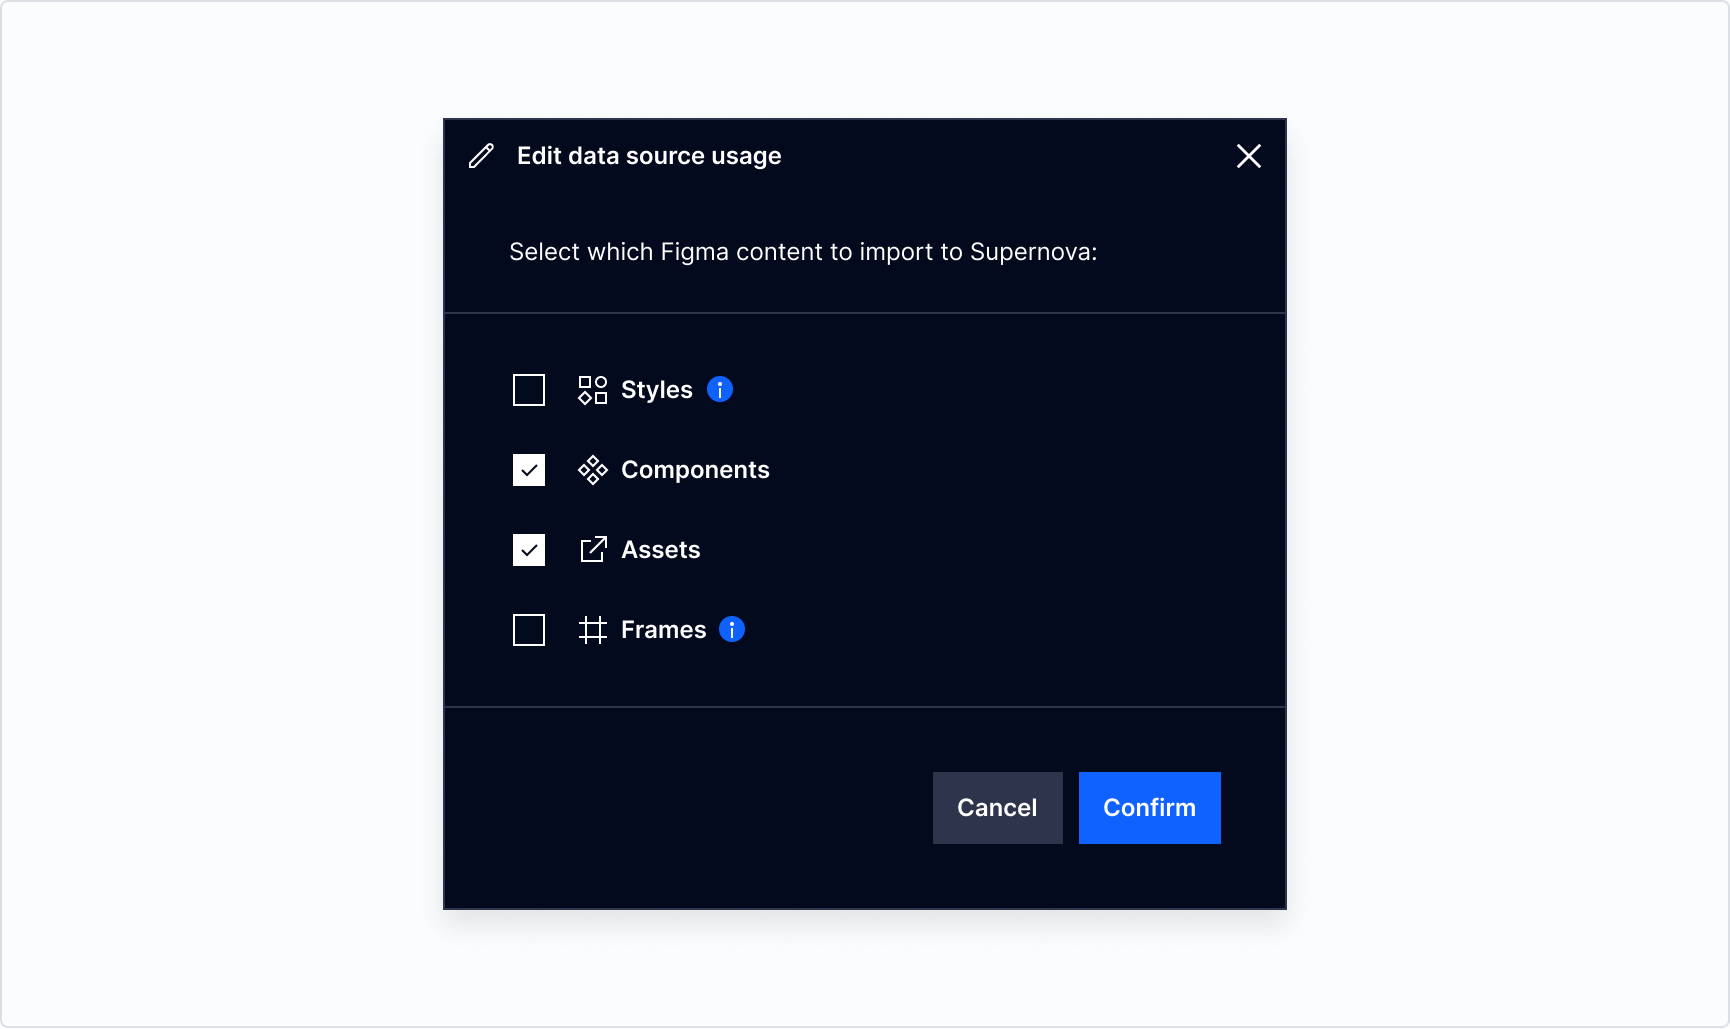Click the Assets export arrow icon
This screenshot has height=1029, width=1730.
click(593, 550)
